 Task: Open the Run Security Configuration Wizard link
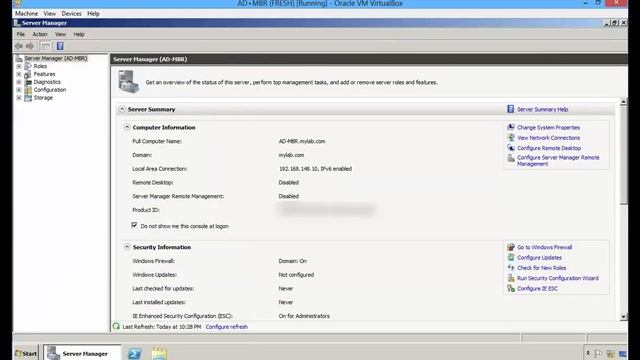(x=558, y=278)
